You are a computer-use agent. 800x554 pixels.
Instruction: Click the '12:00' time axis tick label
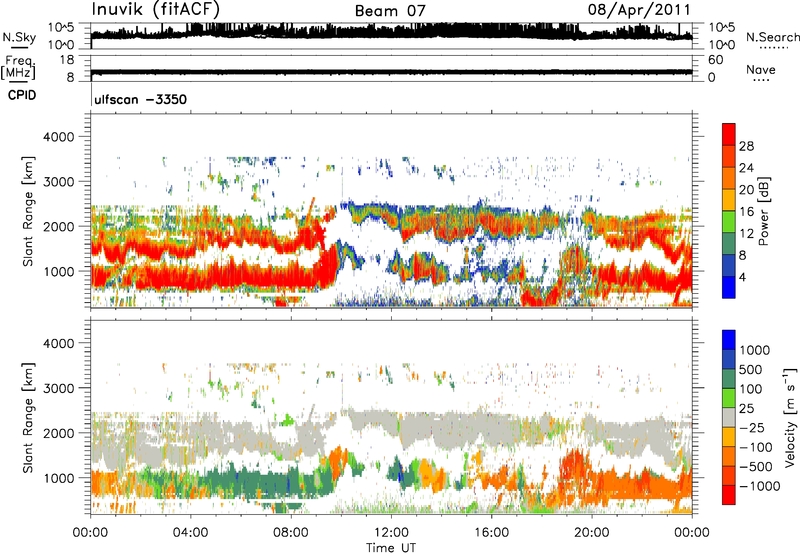click(x=391, y=532)
